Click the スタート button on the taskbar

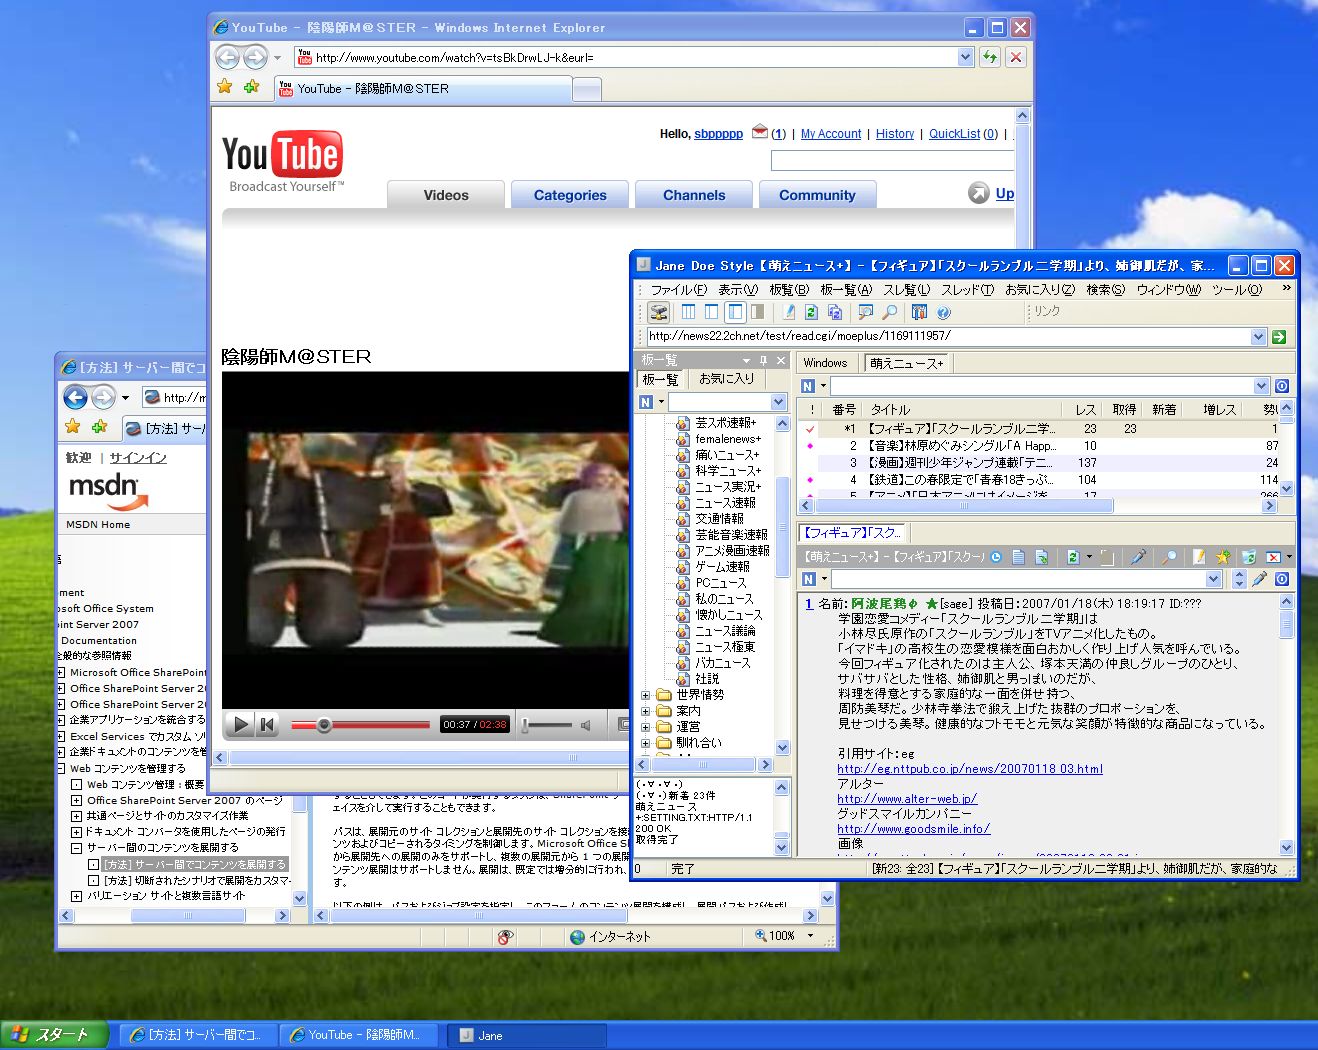click(x=54, y=1035)
